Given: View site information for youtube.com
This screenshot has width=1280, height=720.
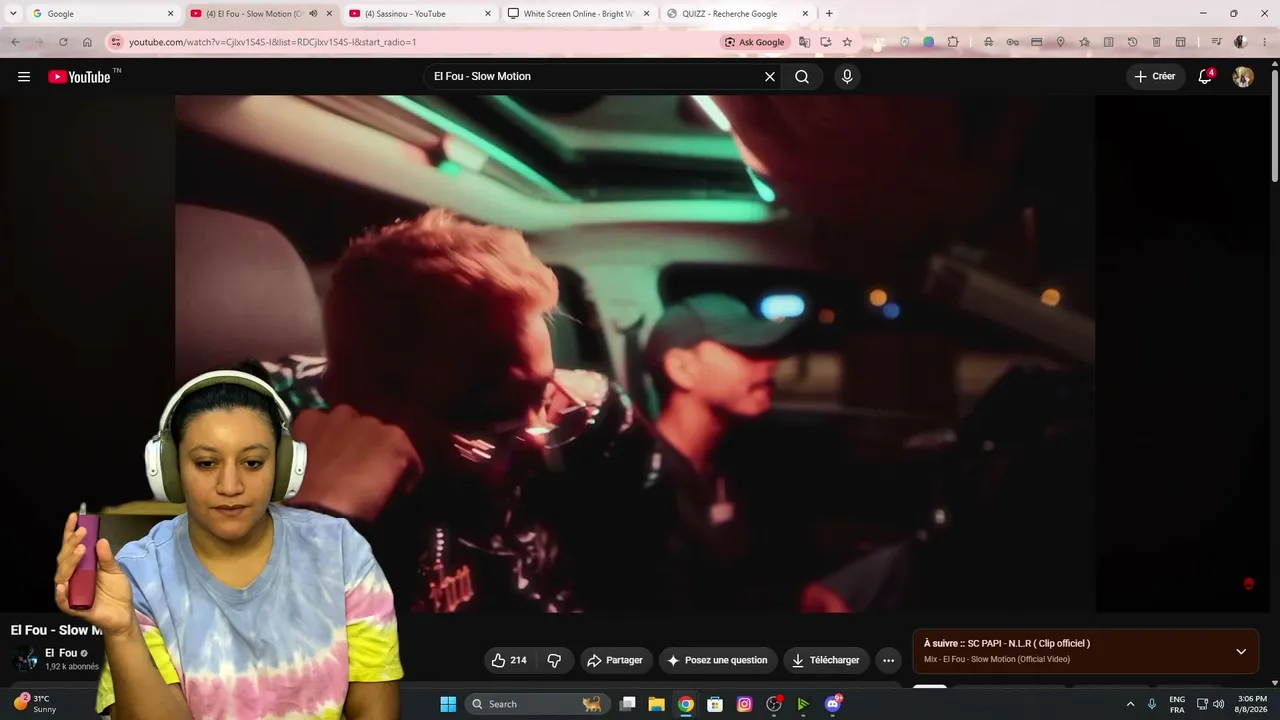Looking at the screenshot, I should click(116, 42).
